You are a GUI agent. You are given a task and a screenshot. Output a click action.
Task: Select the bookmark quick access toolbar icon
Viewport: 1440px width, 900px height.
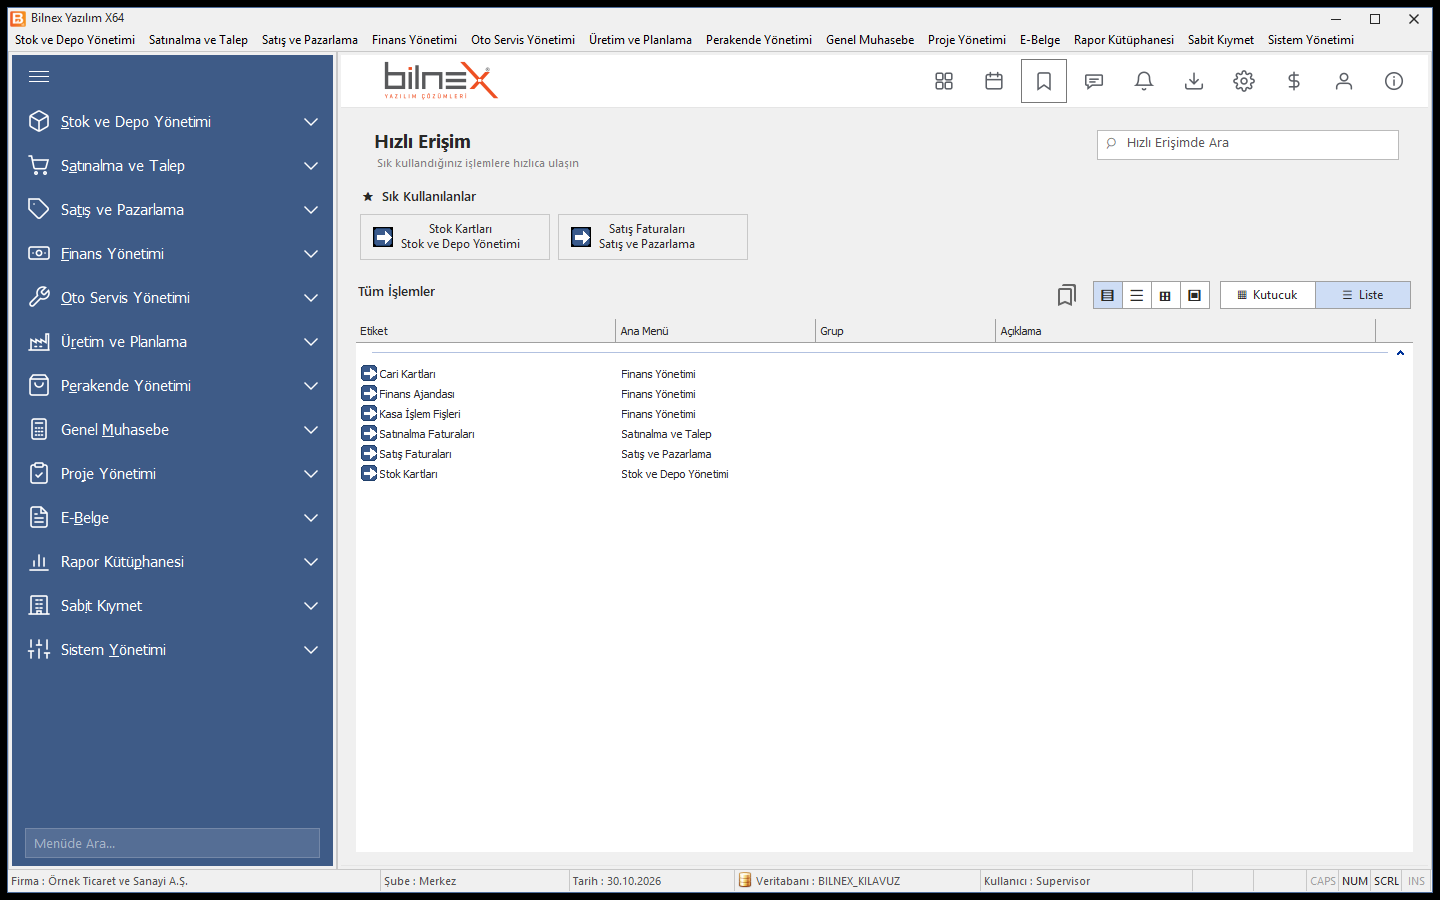(x=1044, y=81)
